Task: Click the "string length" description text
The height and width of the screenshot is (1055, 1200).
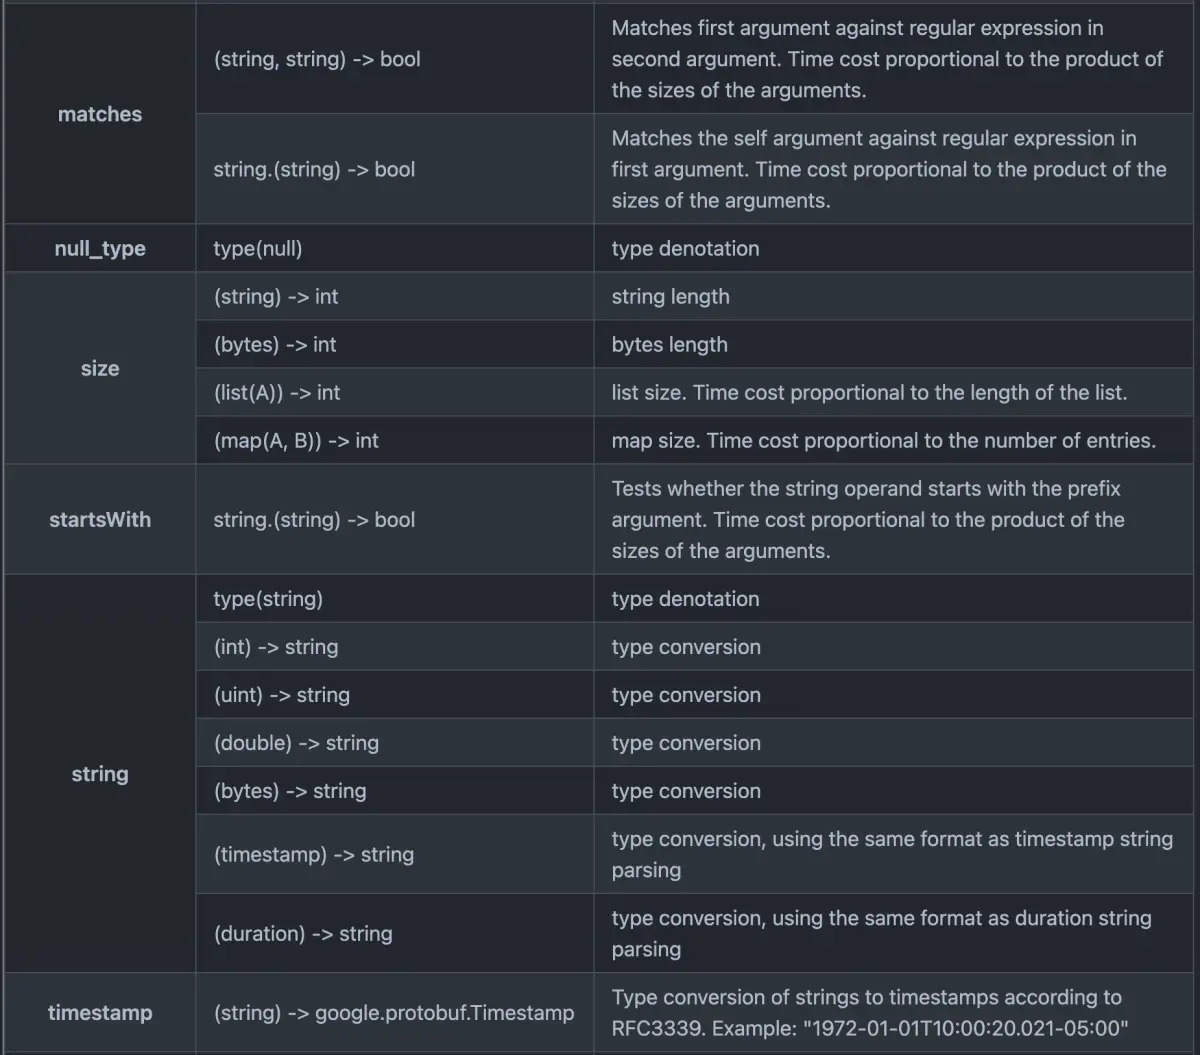Action: (671, 297)
